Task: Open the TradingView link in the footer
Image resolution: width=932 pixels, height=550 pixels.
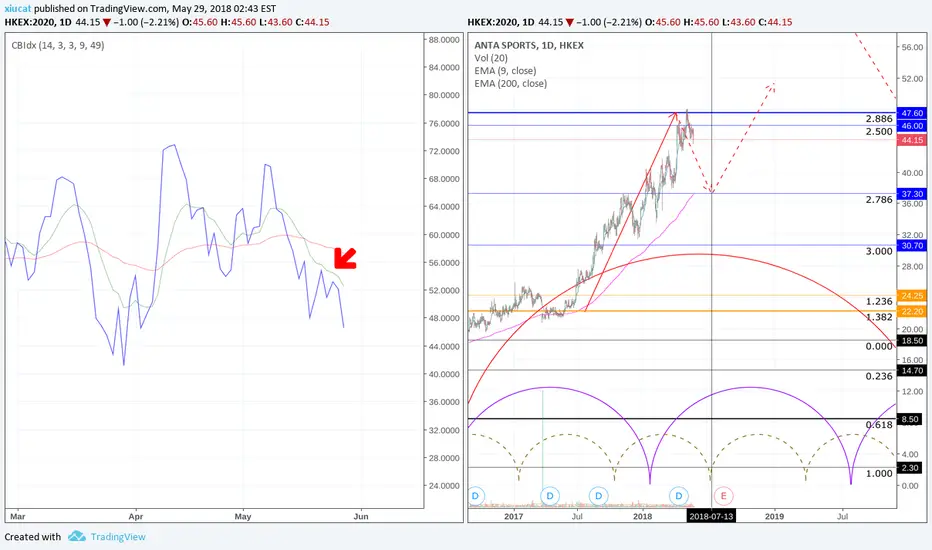Action: 118,537
